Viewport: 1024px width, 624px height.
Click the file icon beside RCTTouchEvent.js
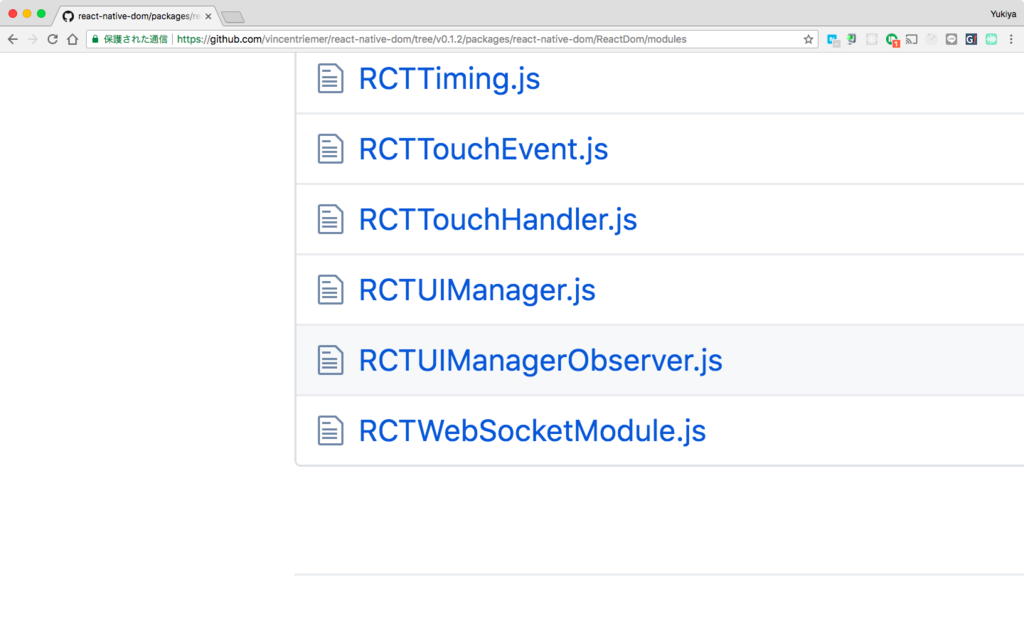[330, 149]
